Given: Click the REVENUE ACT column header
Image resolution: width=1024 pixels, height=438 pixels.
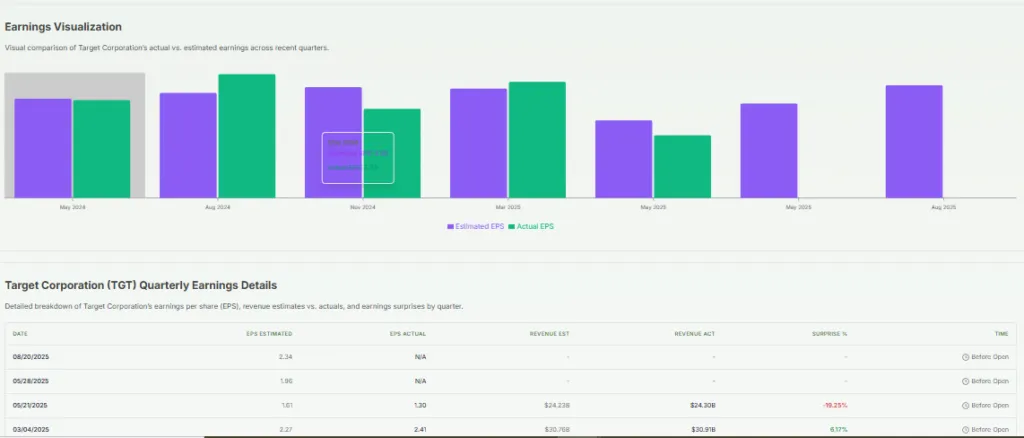Looking at the screenshot, I should pos(696,333).
